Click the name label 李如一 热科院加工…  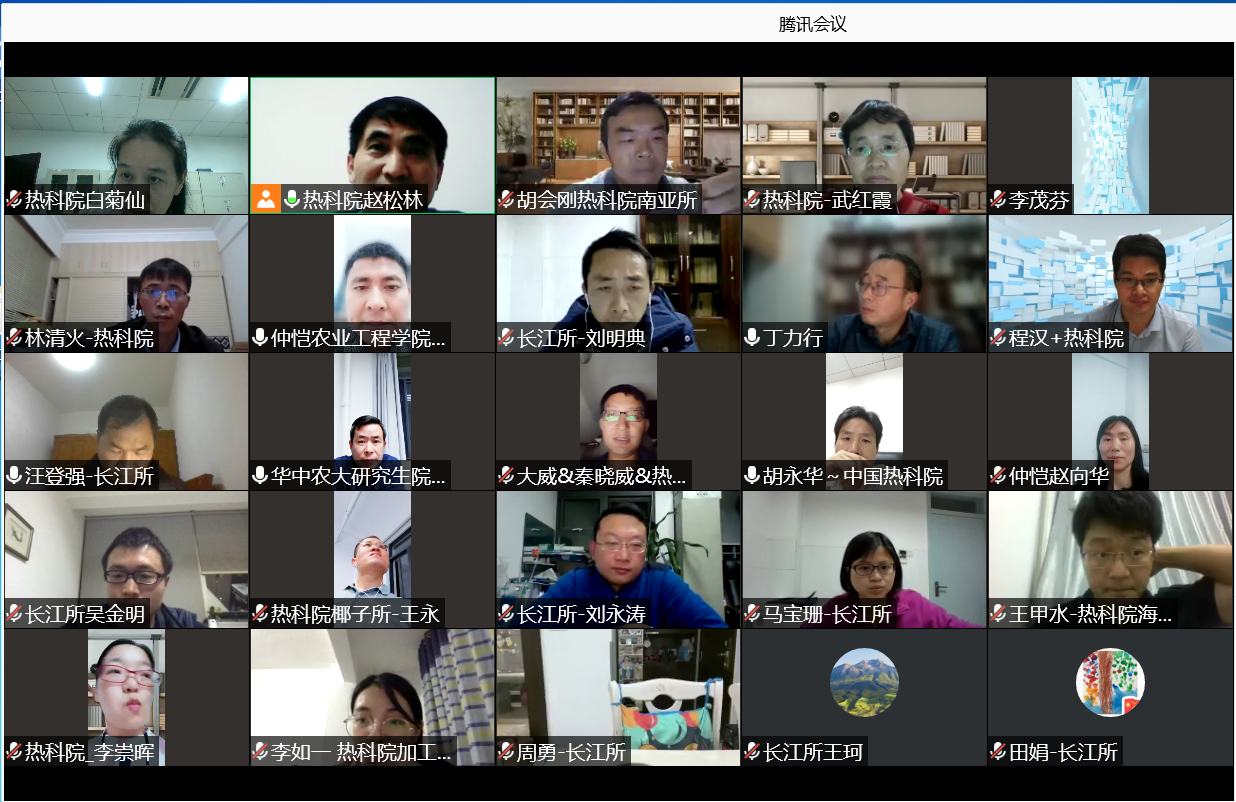(x=363, y=752)
